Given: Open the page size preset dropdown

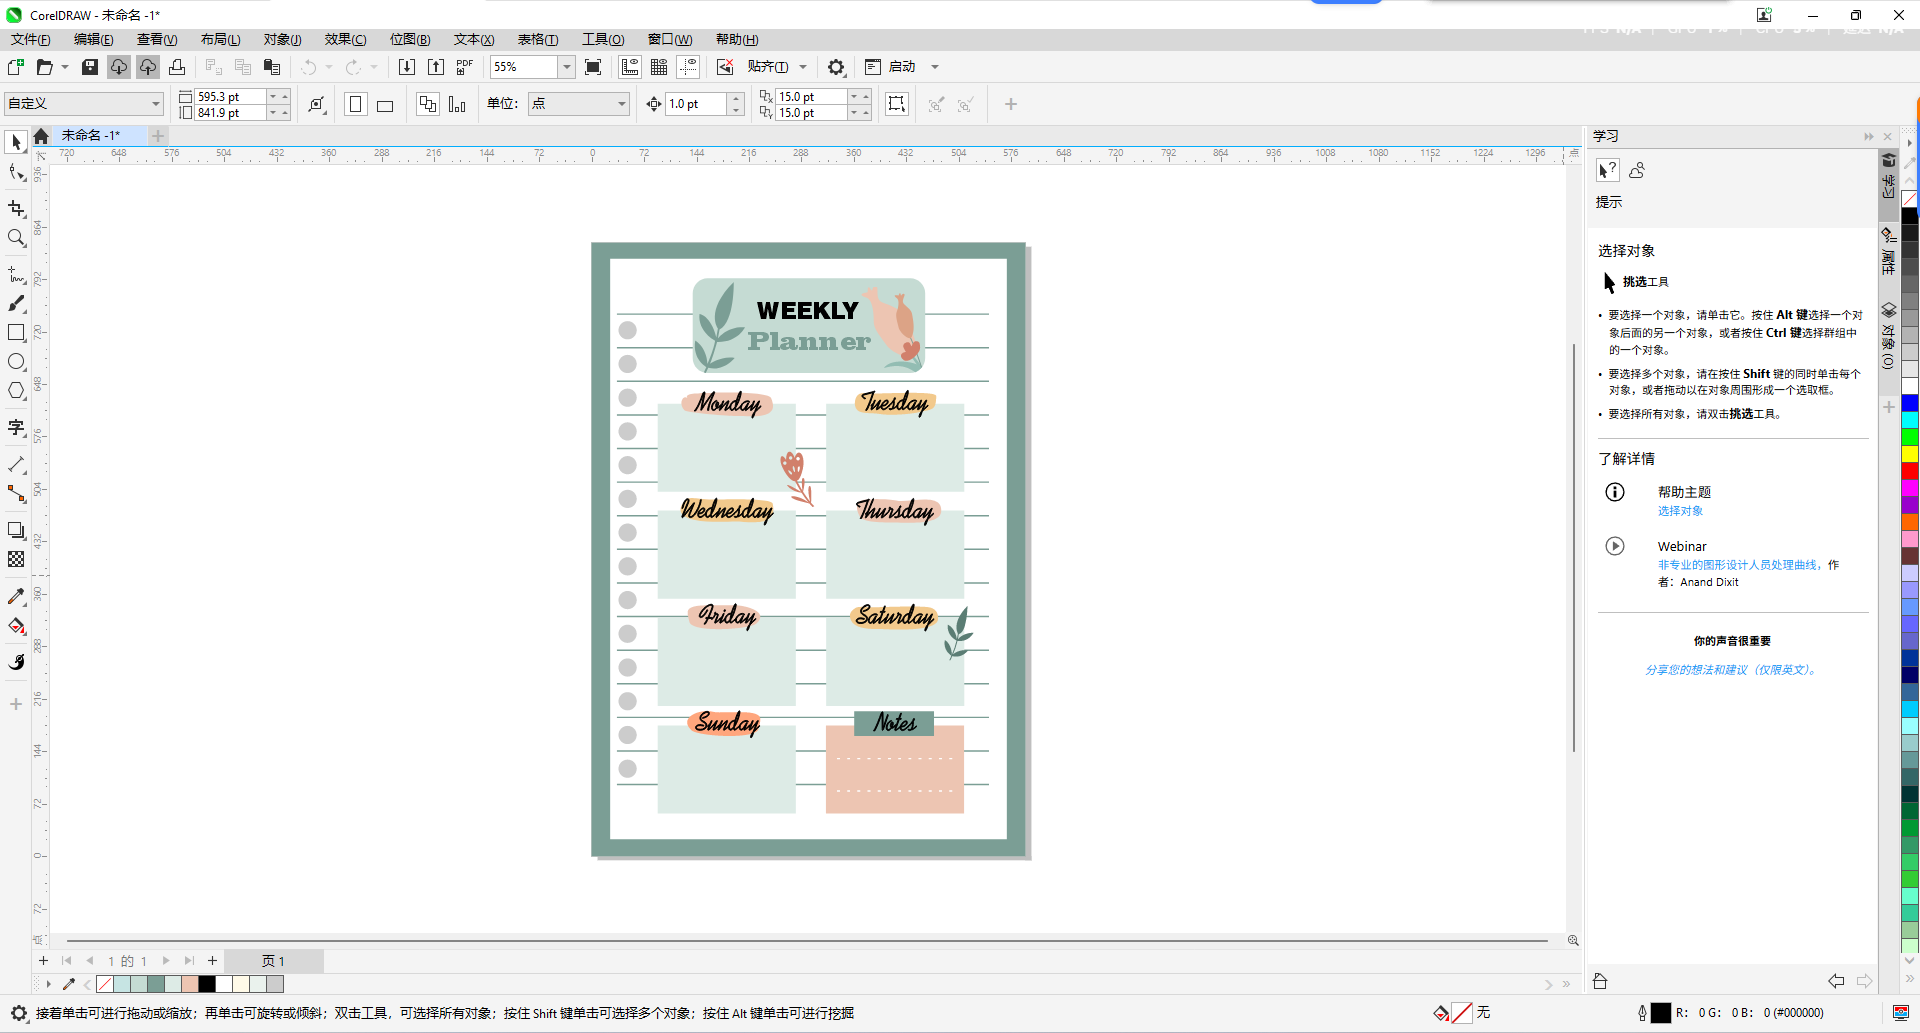Looking at the screenshot, I should pyautogui.click(x=154, y=103).
